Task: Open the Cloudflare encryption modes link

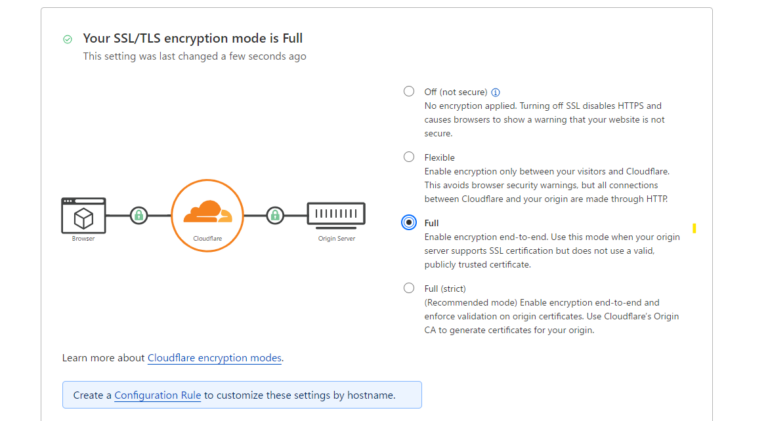Action: click(215, 358)
